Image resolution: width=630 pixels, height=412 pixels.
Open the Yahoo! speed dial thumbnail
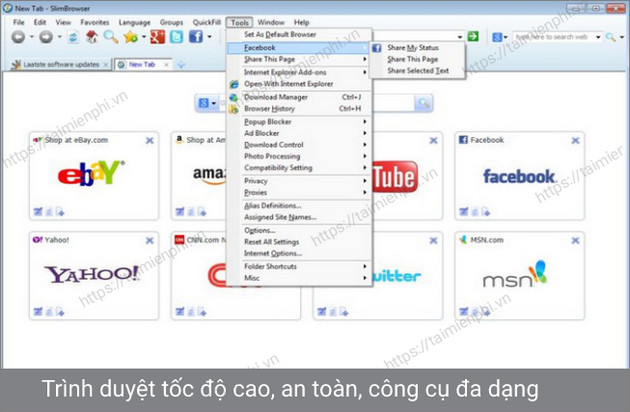[x=91, y=274]
